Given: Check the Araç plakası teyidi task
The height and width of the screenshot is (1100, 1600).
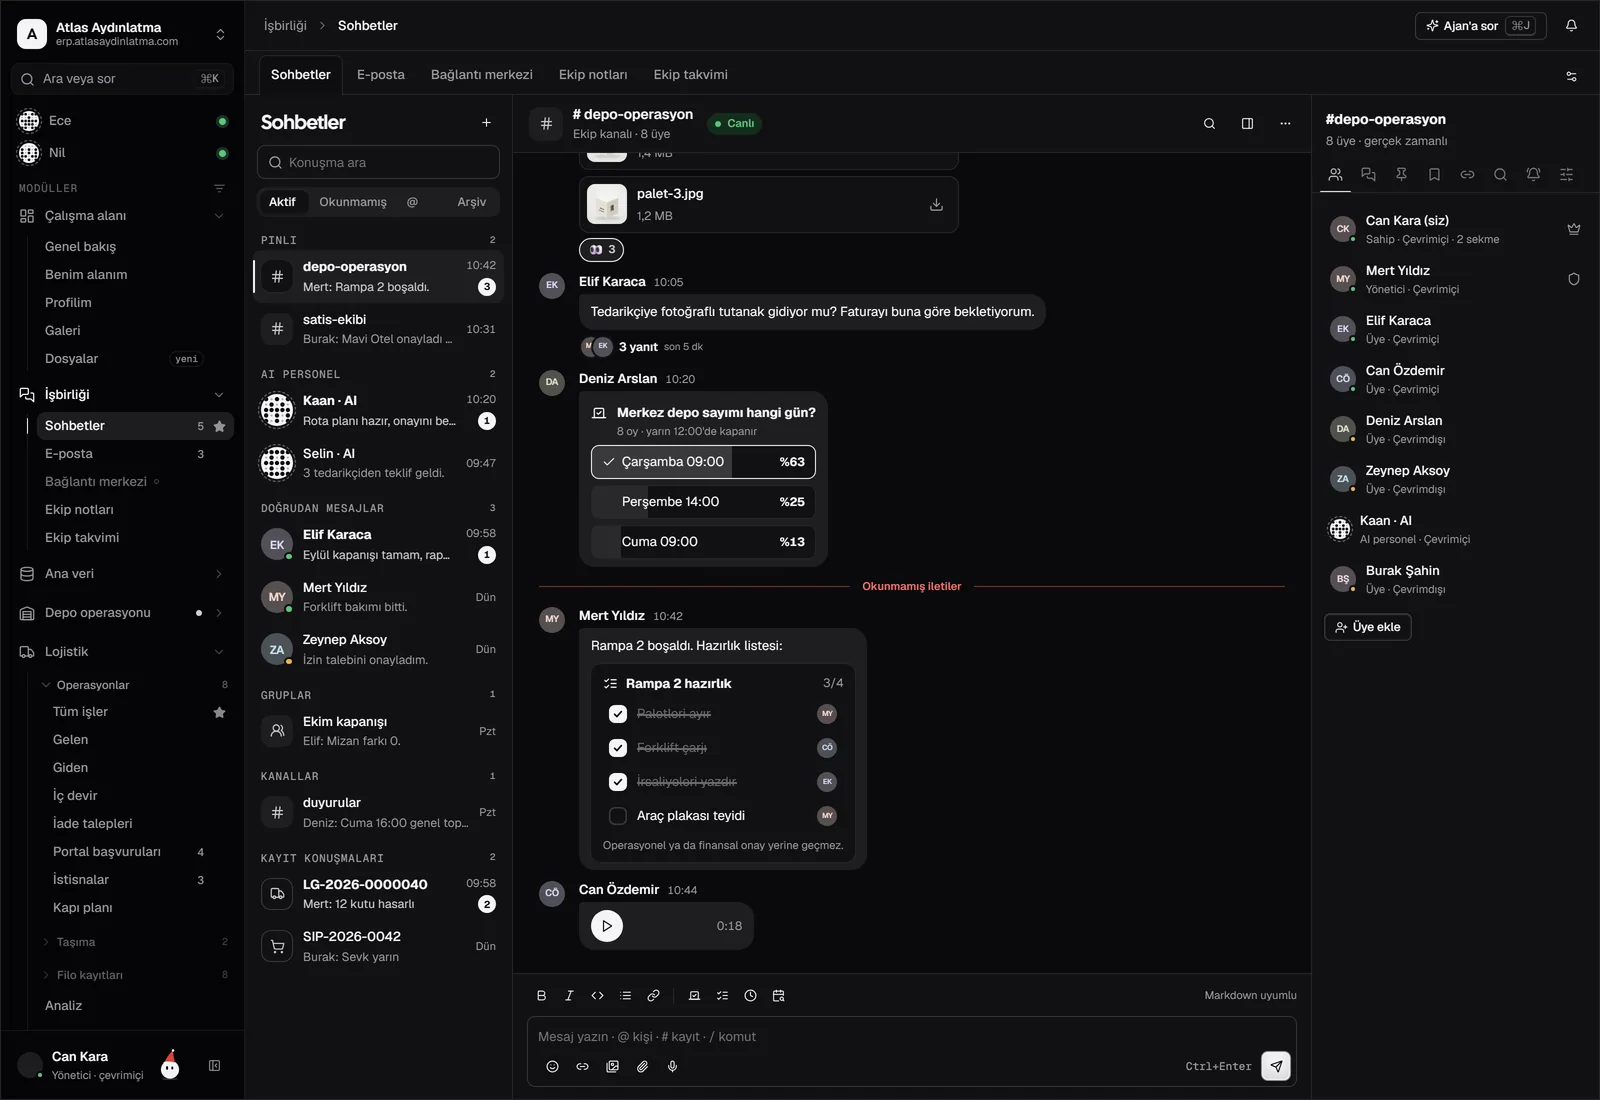Looking at the screenshot, I should 618,816.
